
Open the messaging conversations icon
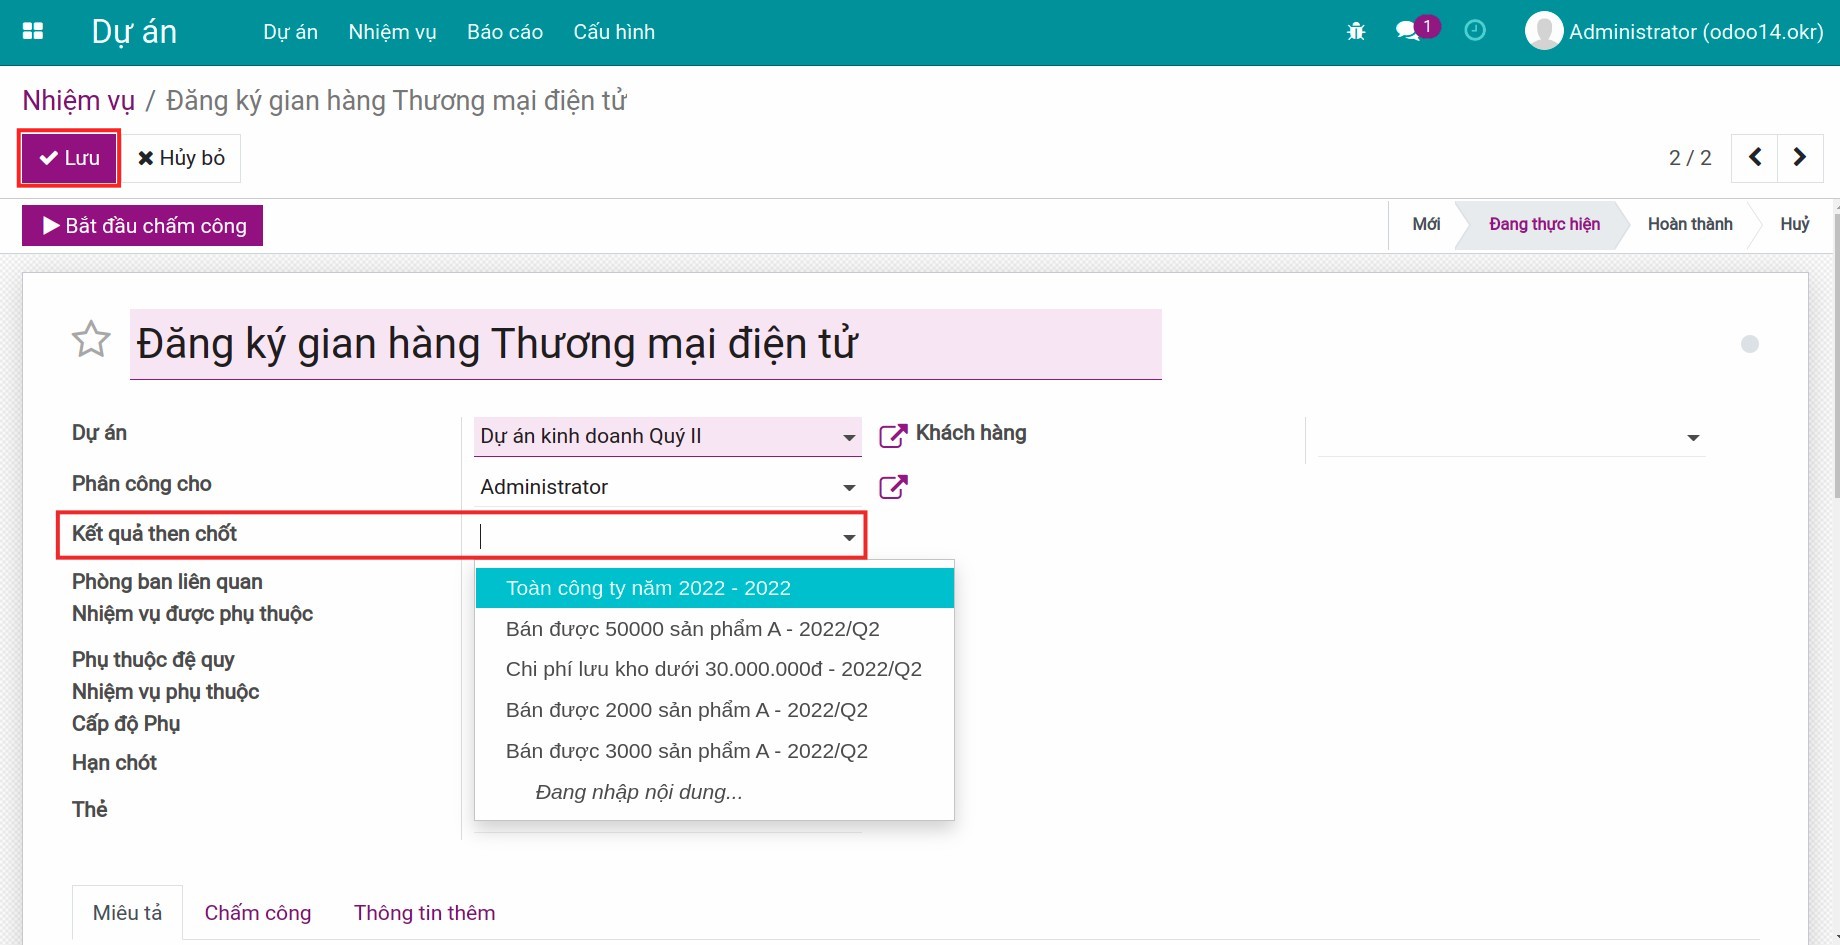tap(1410, 31)
